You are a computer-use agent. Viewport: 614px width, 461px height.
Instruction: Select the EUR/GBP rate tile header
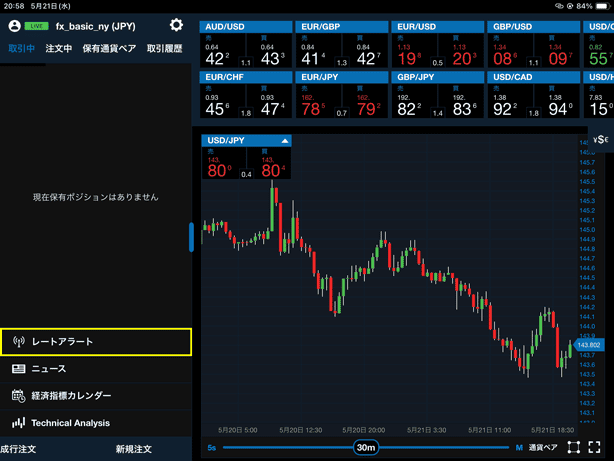click(342, 27)
